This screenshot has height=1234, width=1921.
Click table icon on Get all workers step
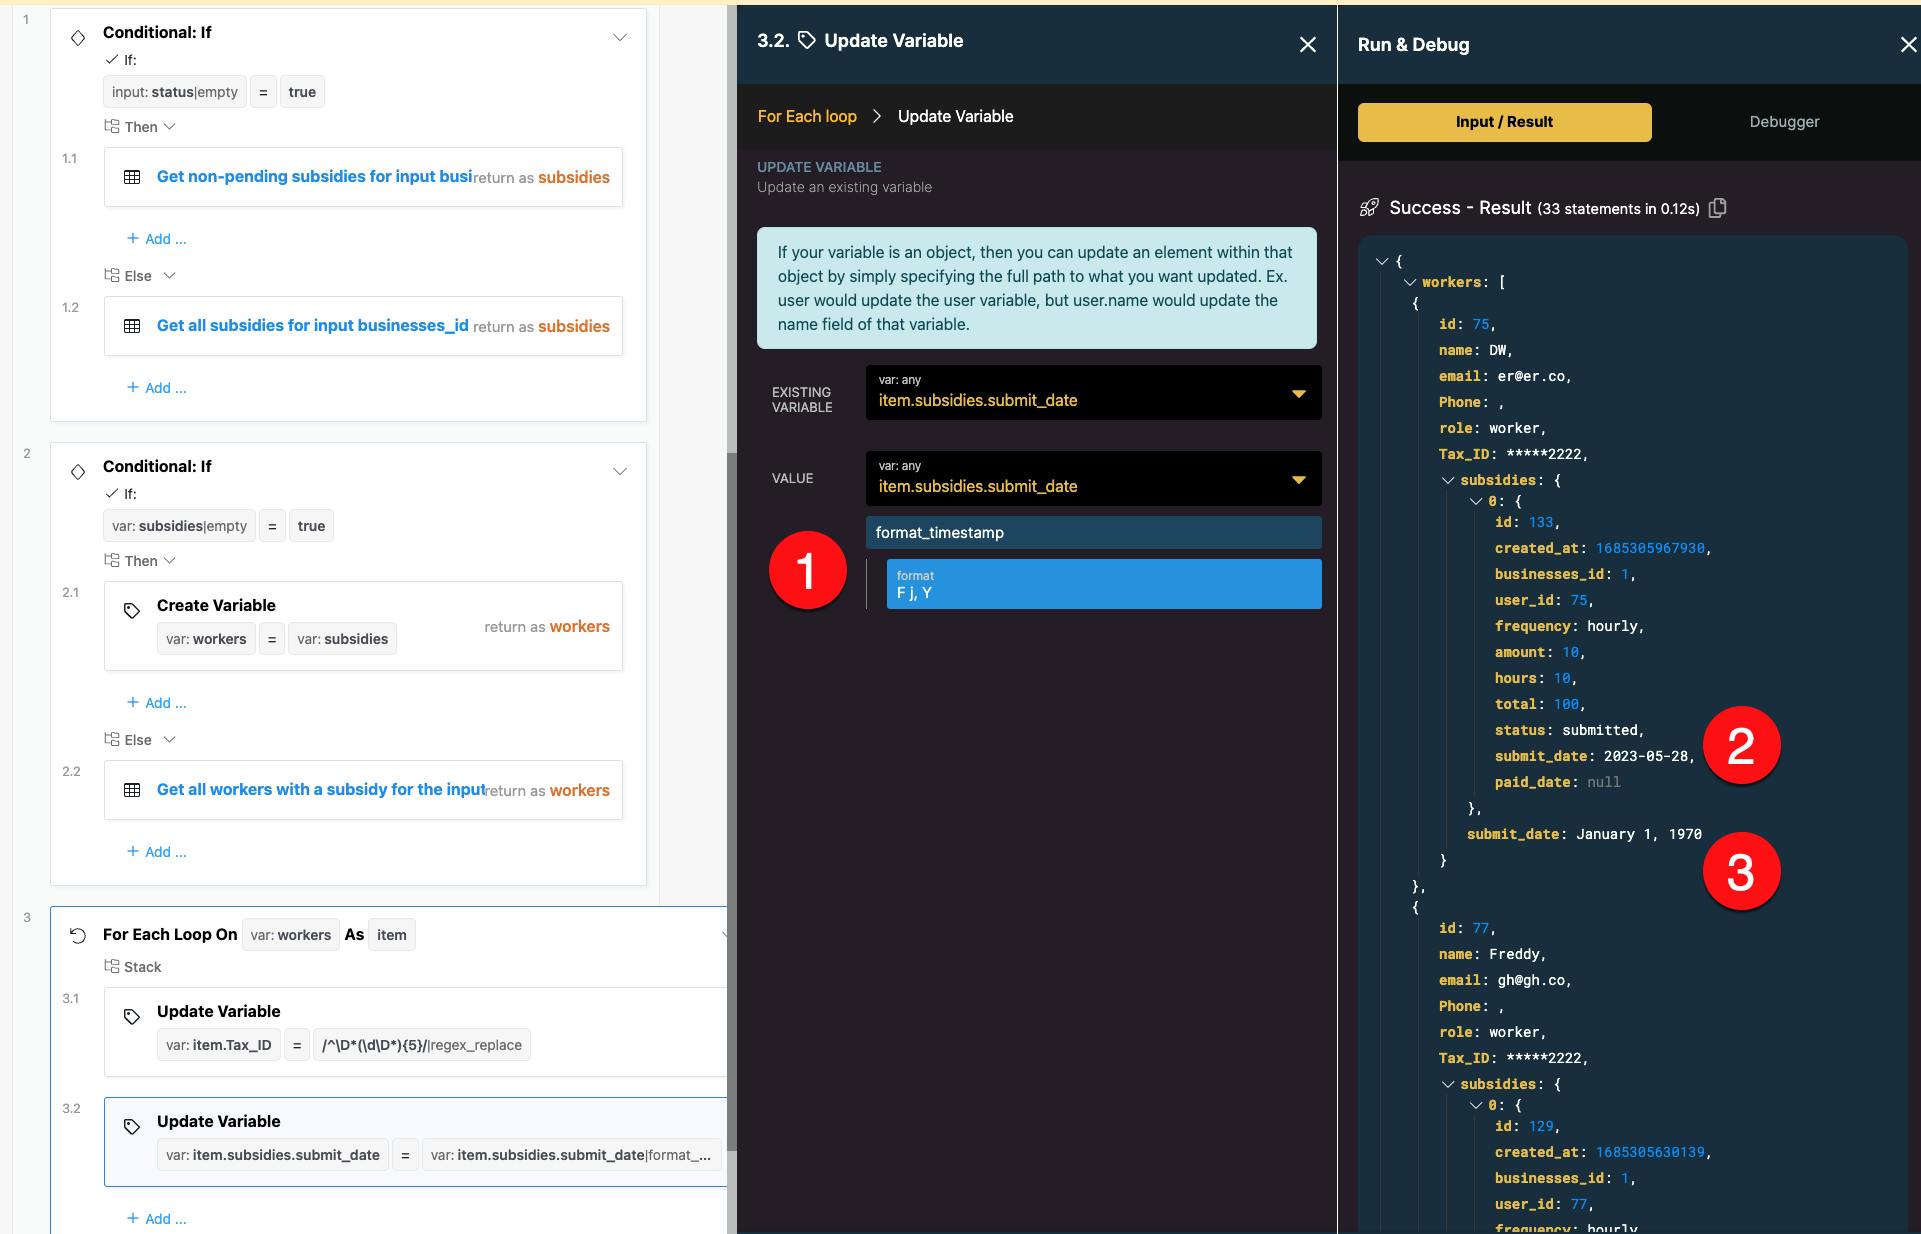(x=132, y=790)
